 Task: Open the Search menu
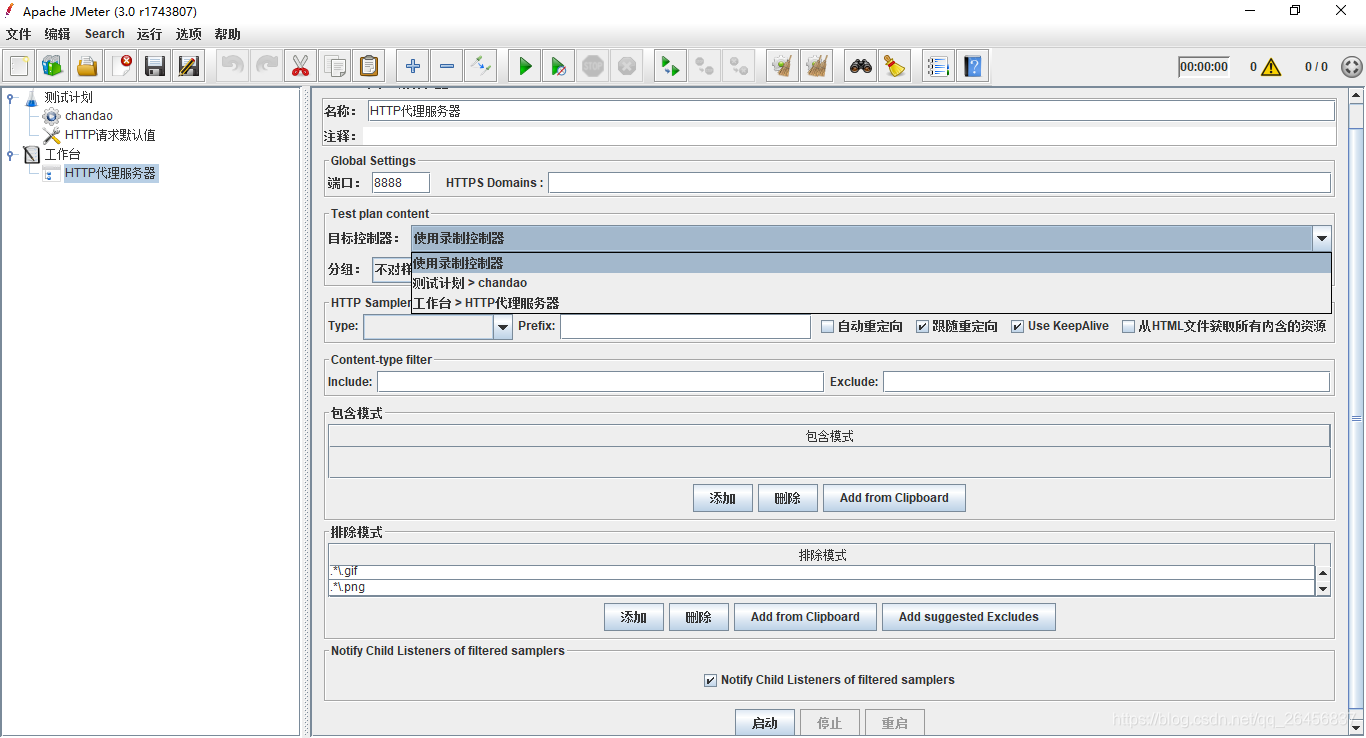click(104, 34)
